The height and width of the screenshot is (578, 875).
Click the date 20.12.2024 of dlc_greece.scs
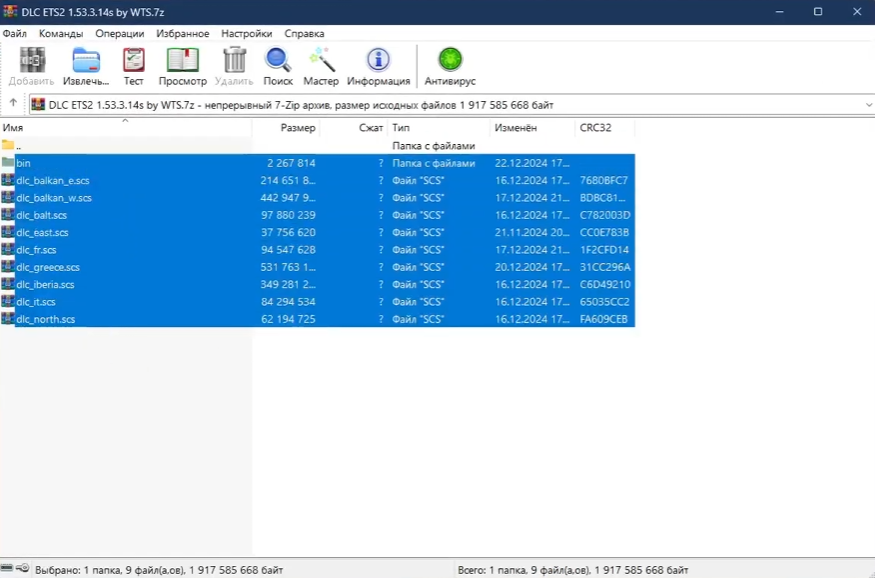point(532,267)
